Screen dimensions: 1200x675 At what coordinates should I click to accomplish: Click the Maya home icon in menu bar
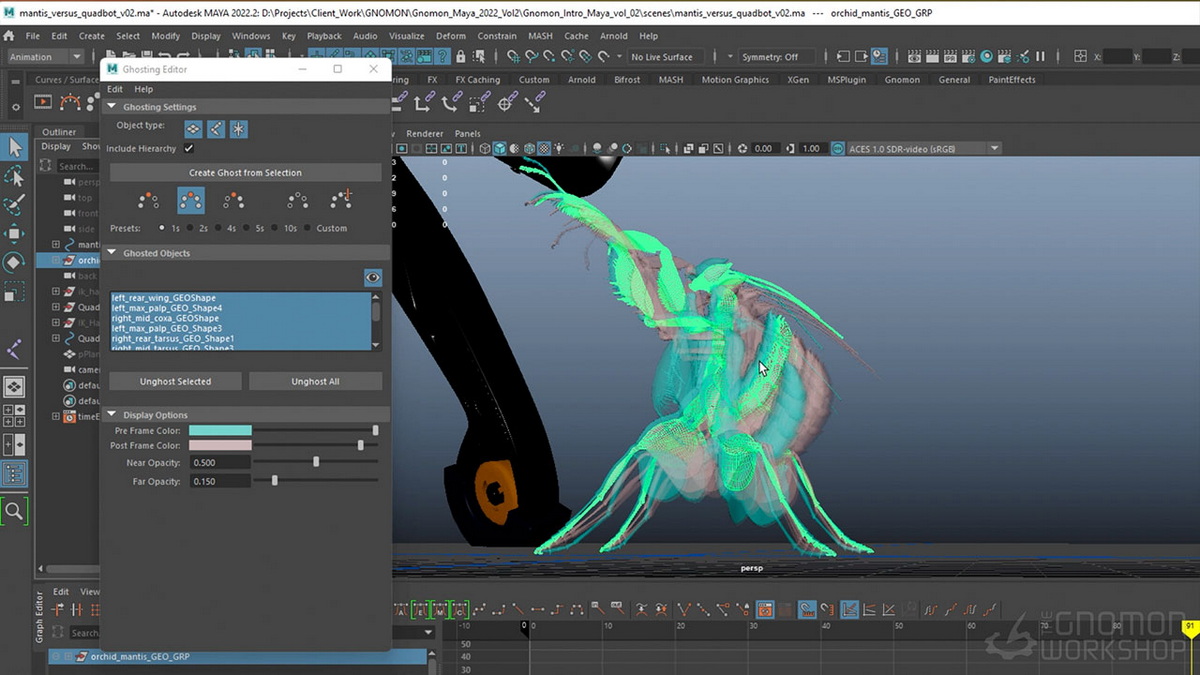10,36
